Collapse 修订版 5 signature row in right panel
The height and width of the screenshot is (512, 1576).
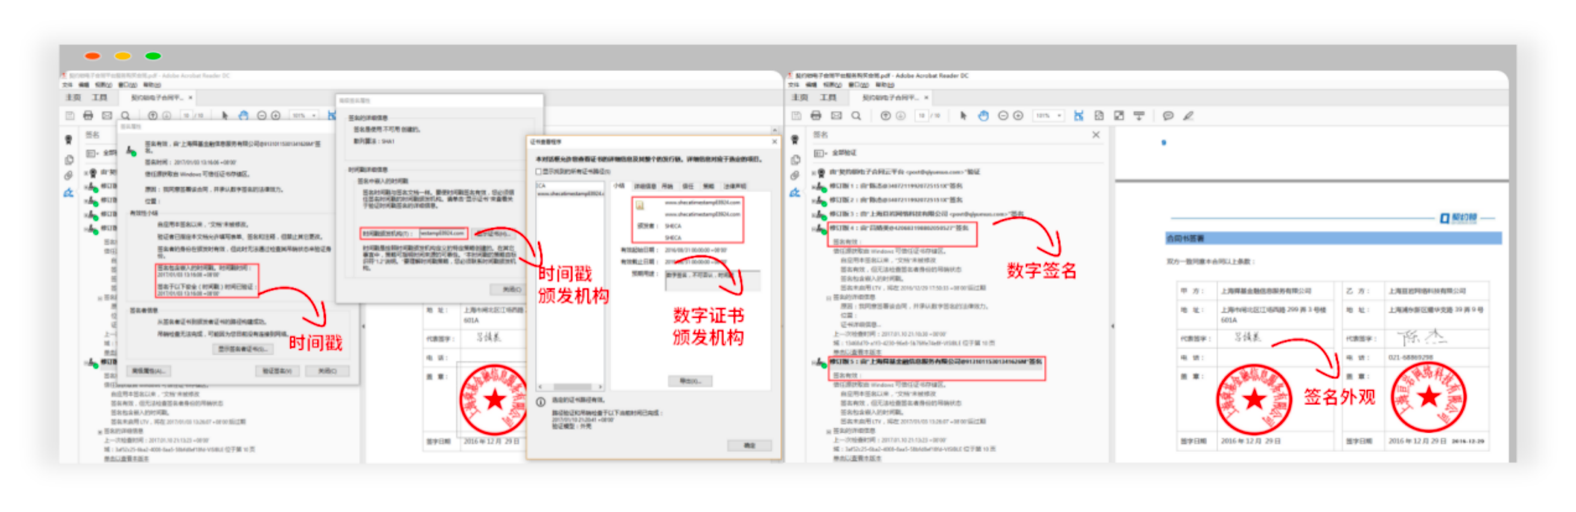[814, 362]
